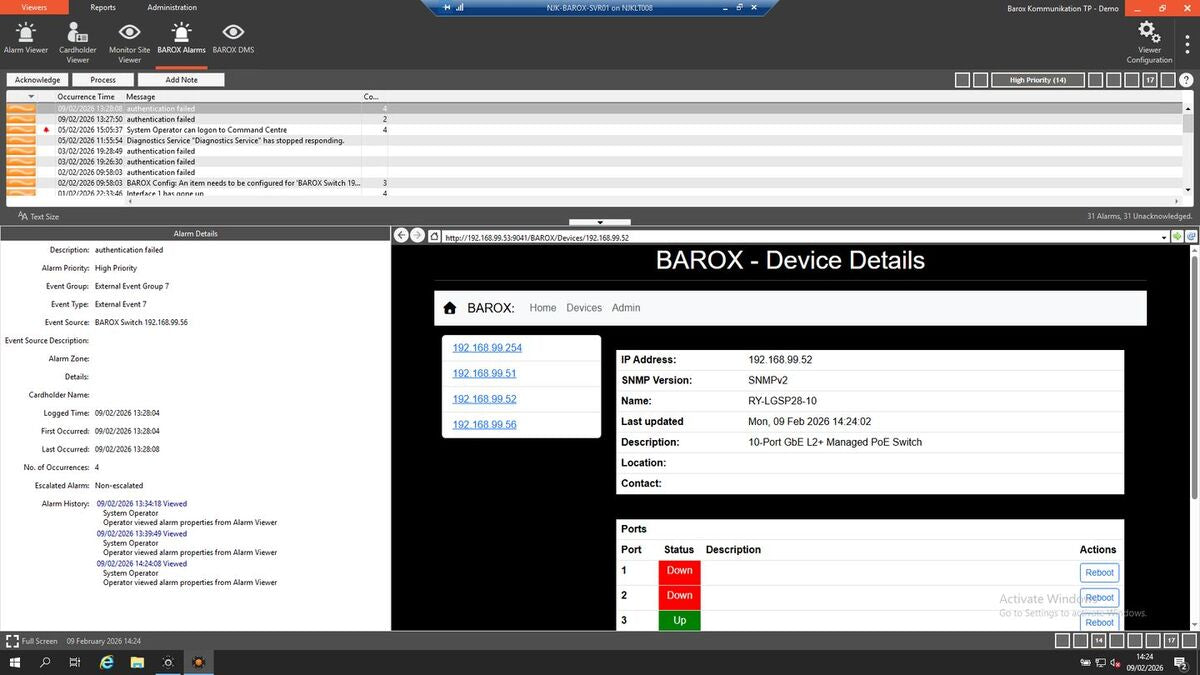Click the browser home icon
The height and width of the screenshot is (675, 1200).
434,237
